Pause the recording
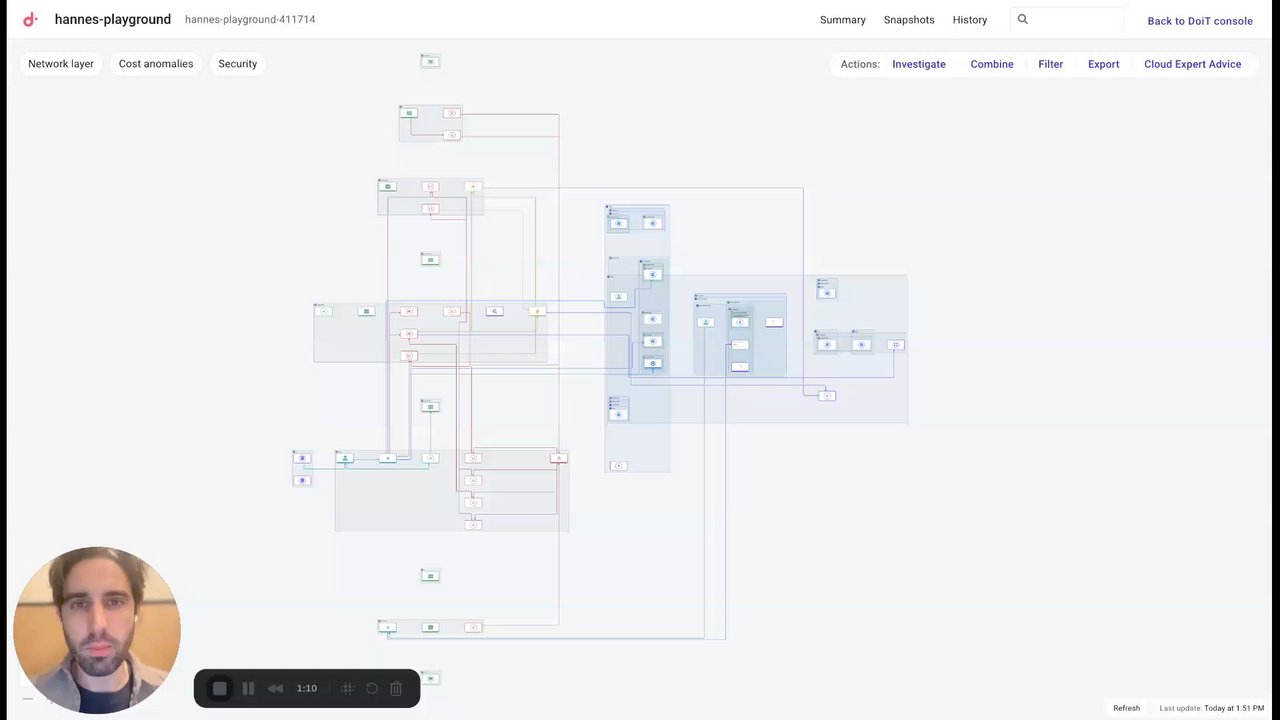This screenshot has width=1280, height=720. point(248,688)
